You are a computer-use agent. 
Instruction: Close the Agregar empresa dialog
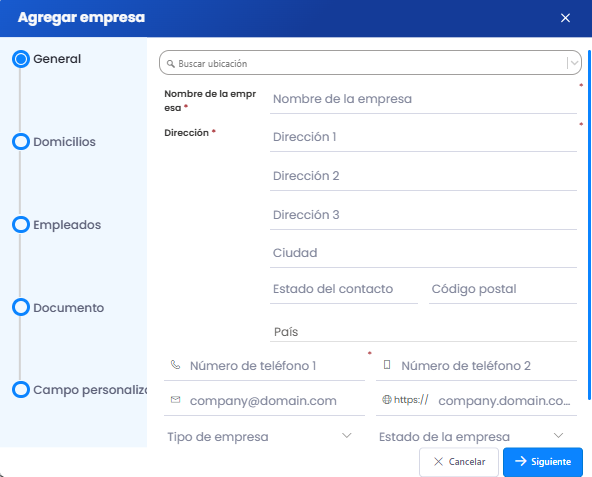(x=565, y=18)
